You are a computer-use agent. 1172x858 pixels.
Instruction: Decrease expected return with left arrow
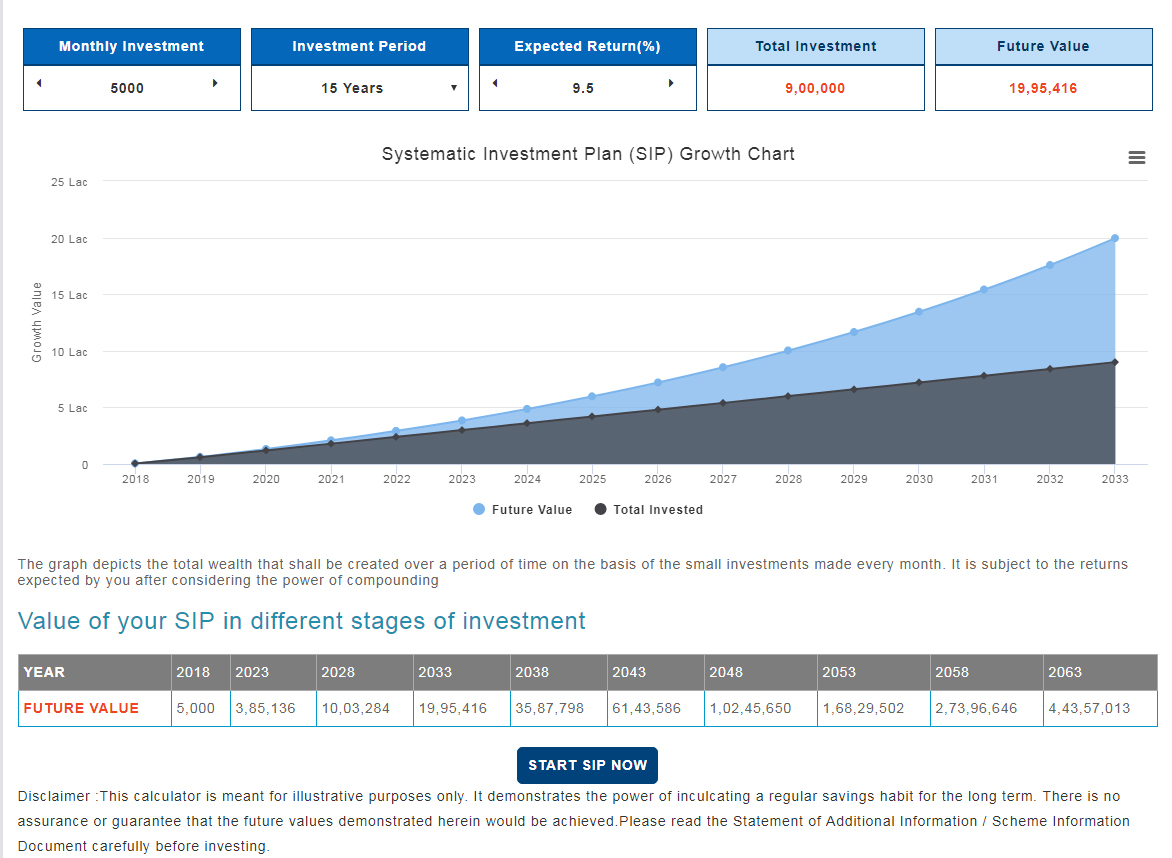click(495, 83)
